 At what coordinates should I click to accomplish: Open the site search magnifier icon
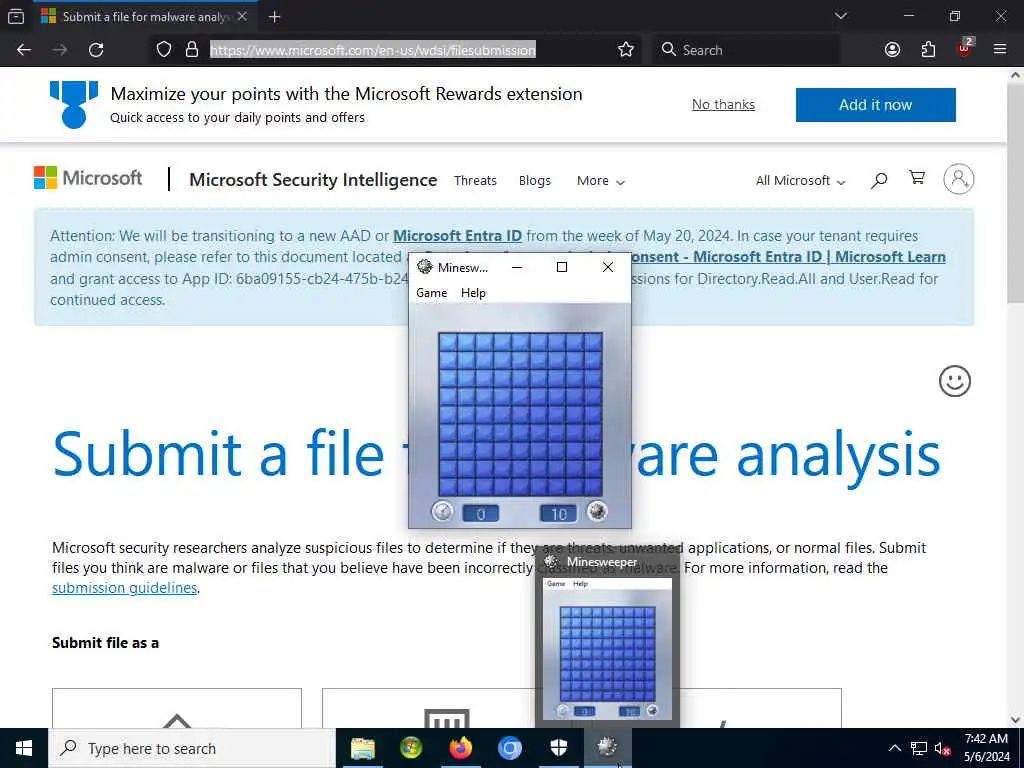[879, 180]
